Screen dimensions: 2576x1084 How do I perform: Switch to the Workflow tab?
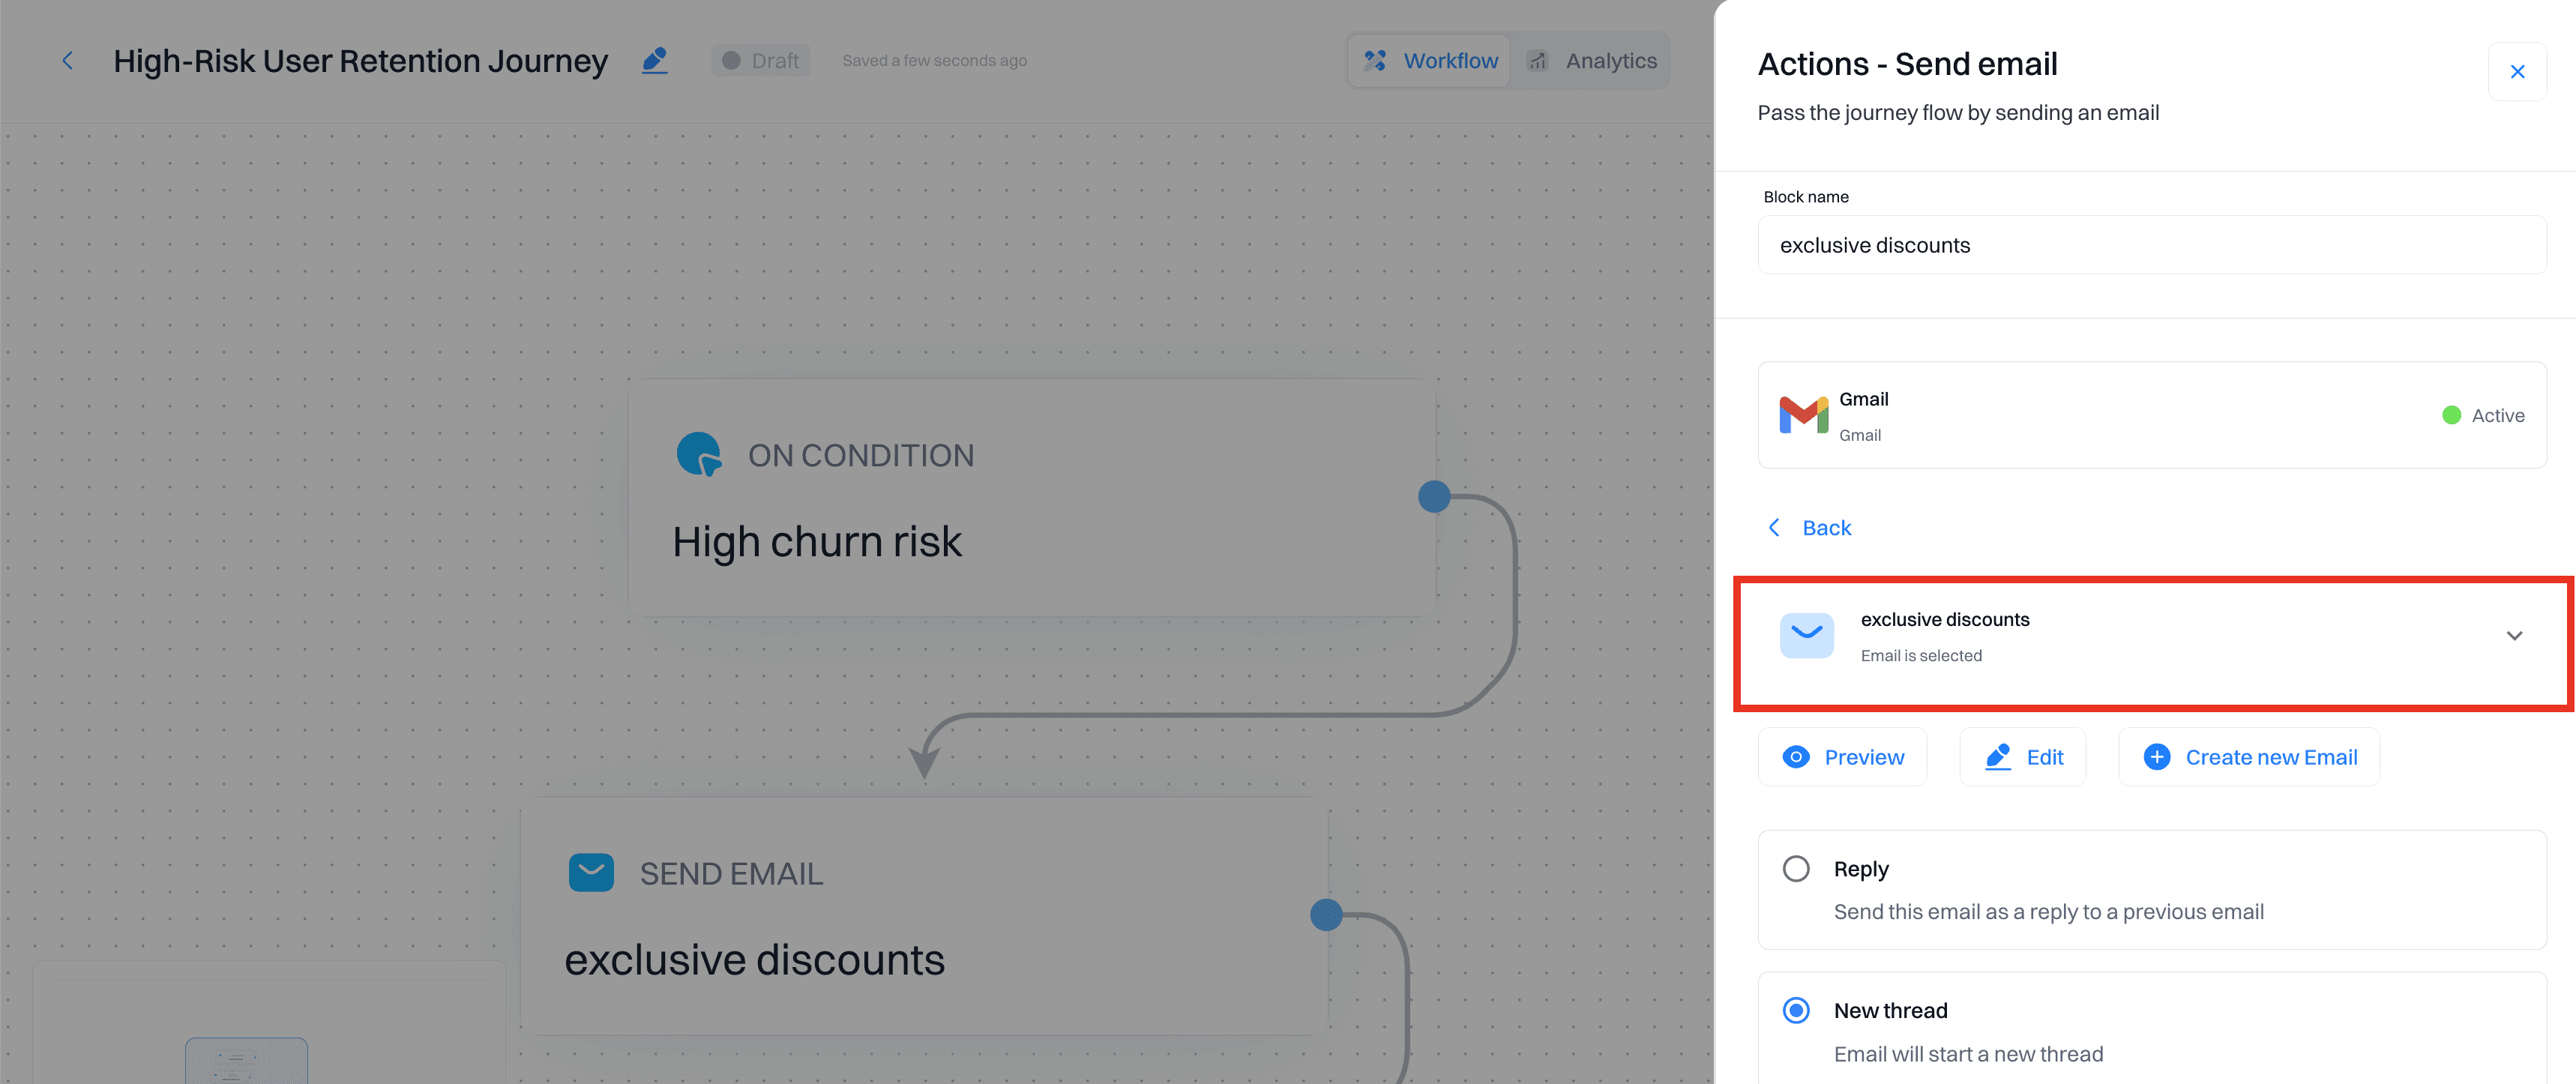point(1428,60)
